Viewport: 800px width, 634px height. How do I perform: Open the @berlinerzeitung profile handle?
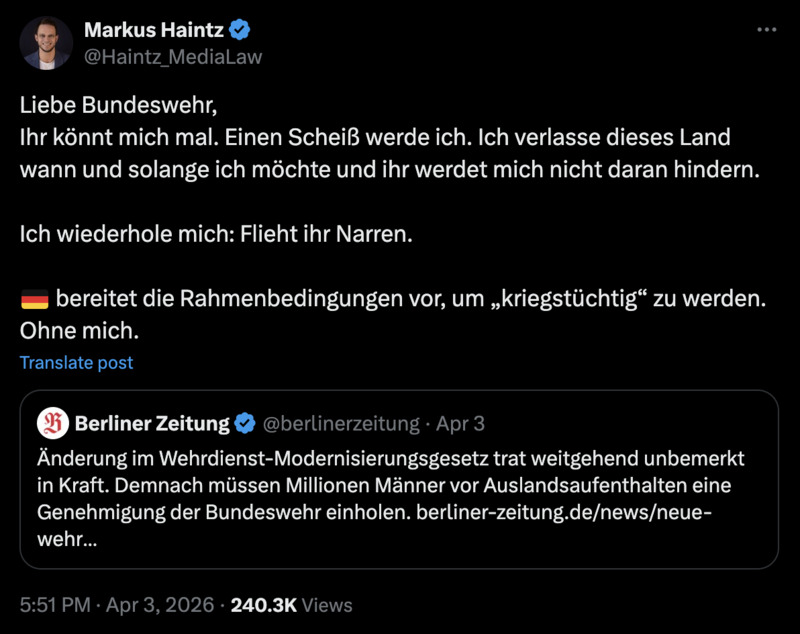(342, 422)
